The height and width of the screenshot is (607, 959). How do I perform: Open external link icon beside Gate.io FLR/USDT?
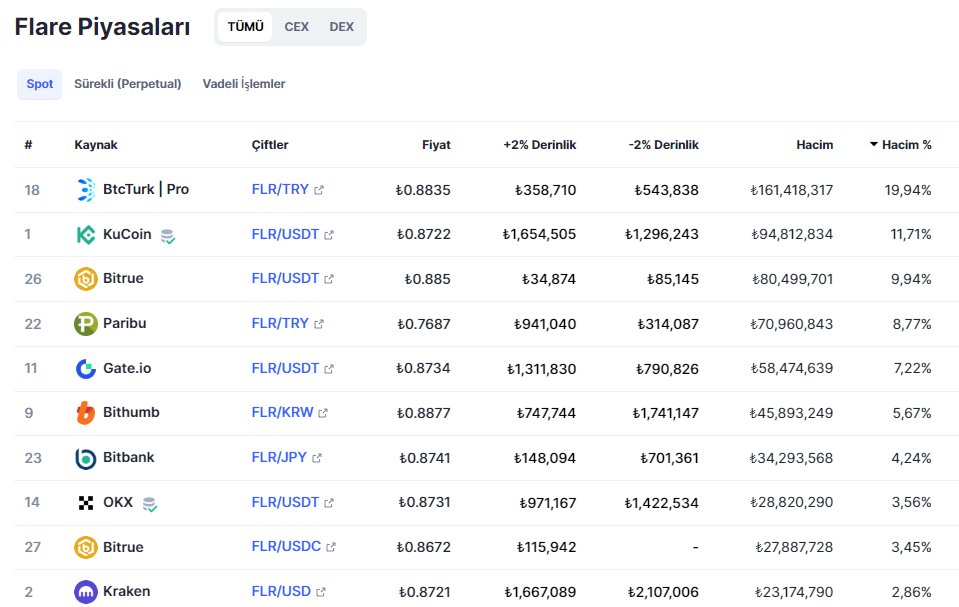[x=329, y=369]
